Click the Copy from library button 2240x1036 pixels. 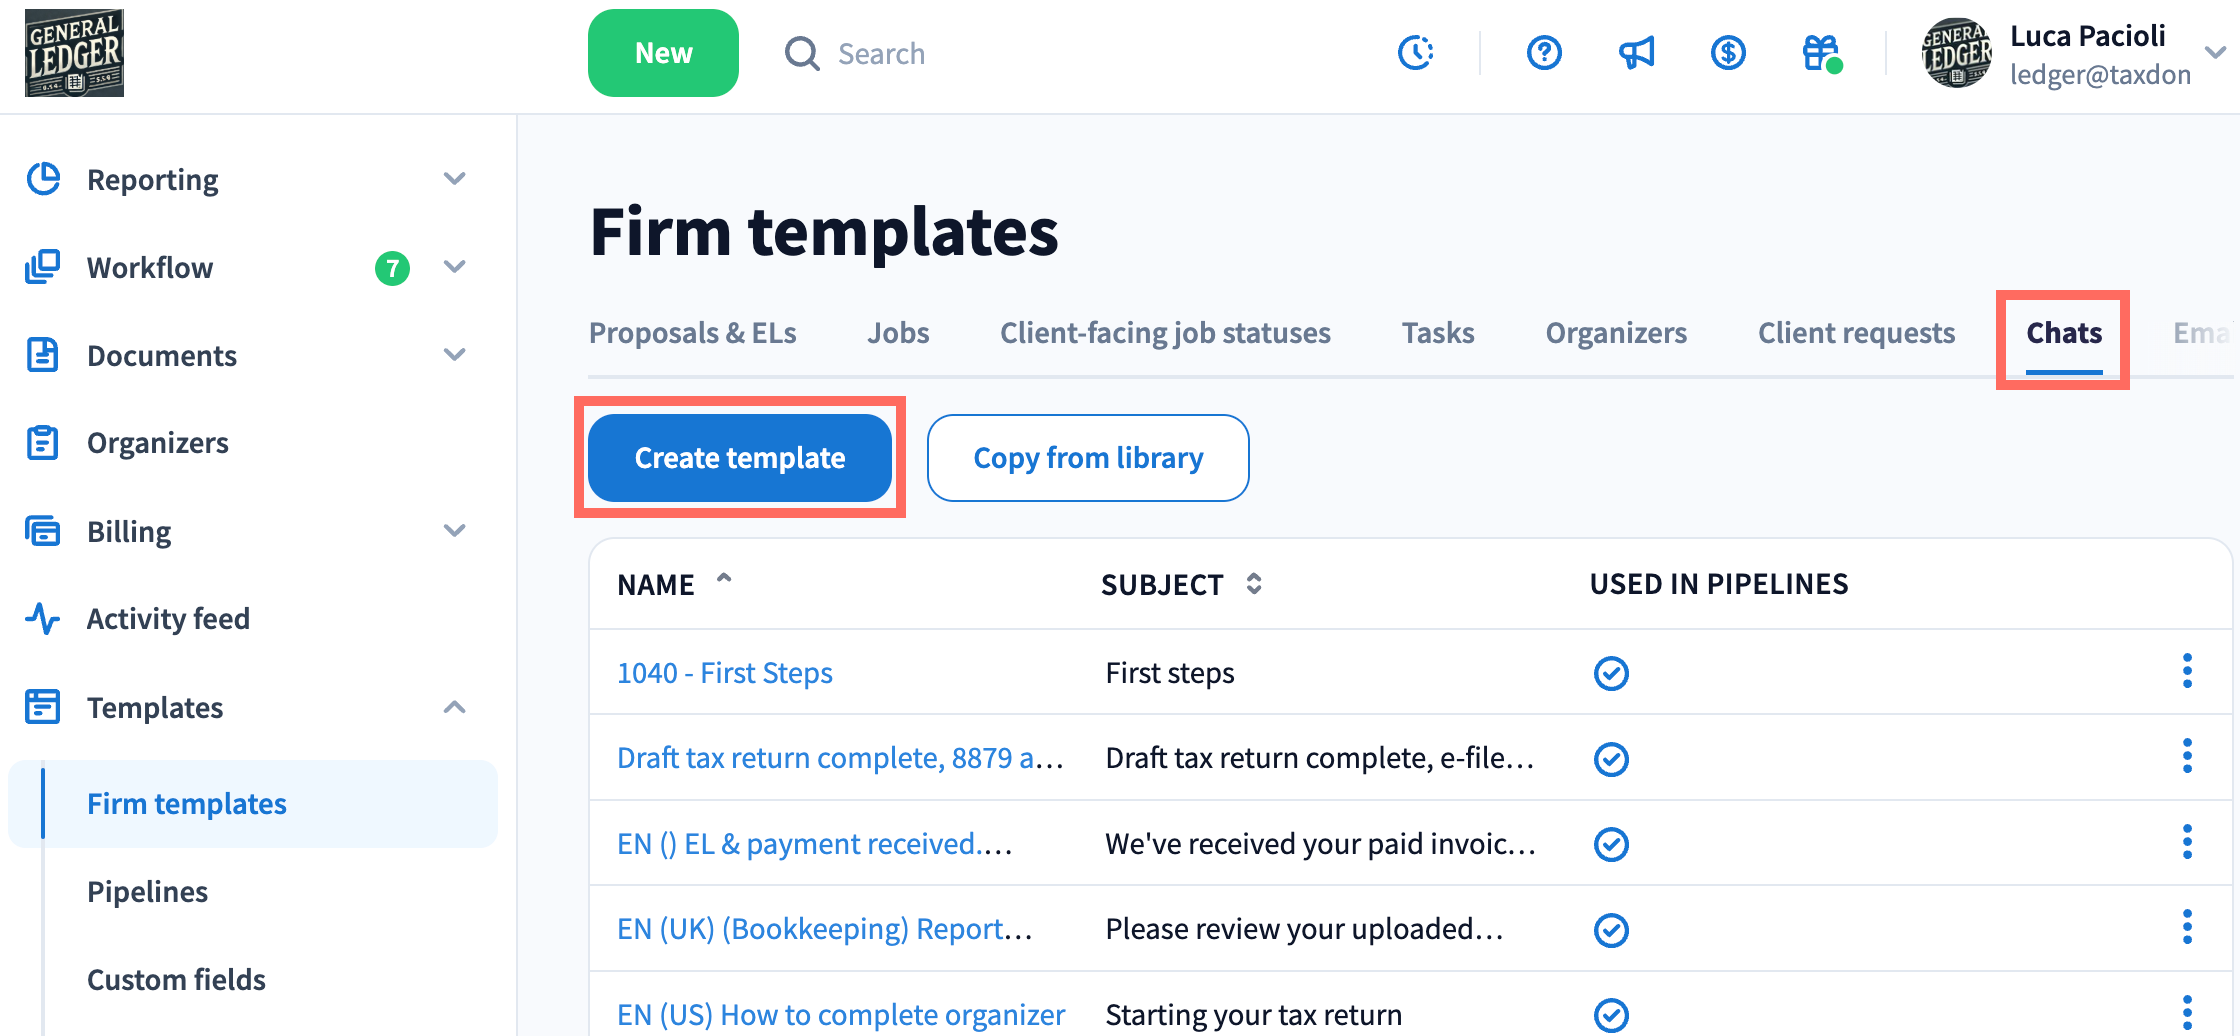(1088, 458)
